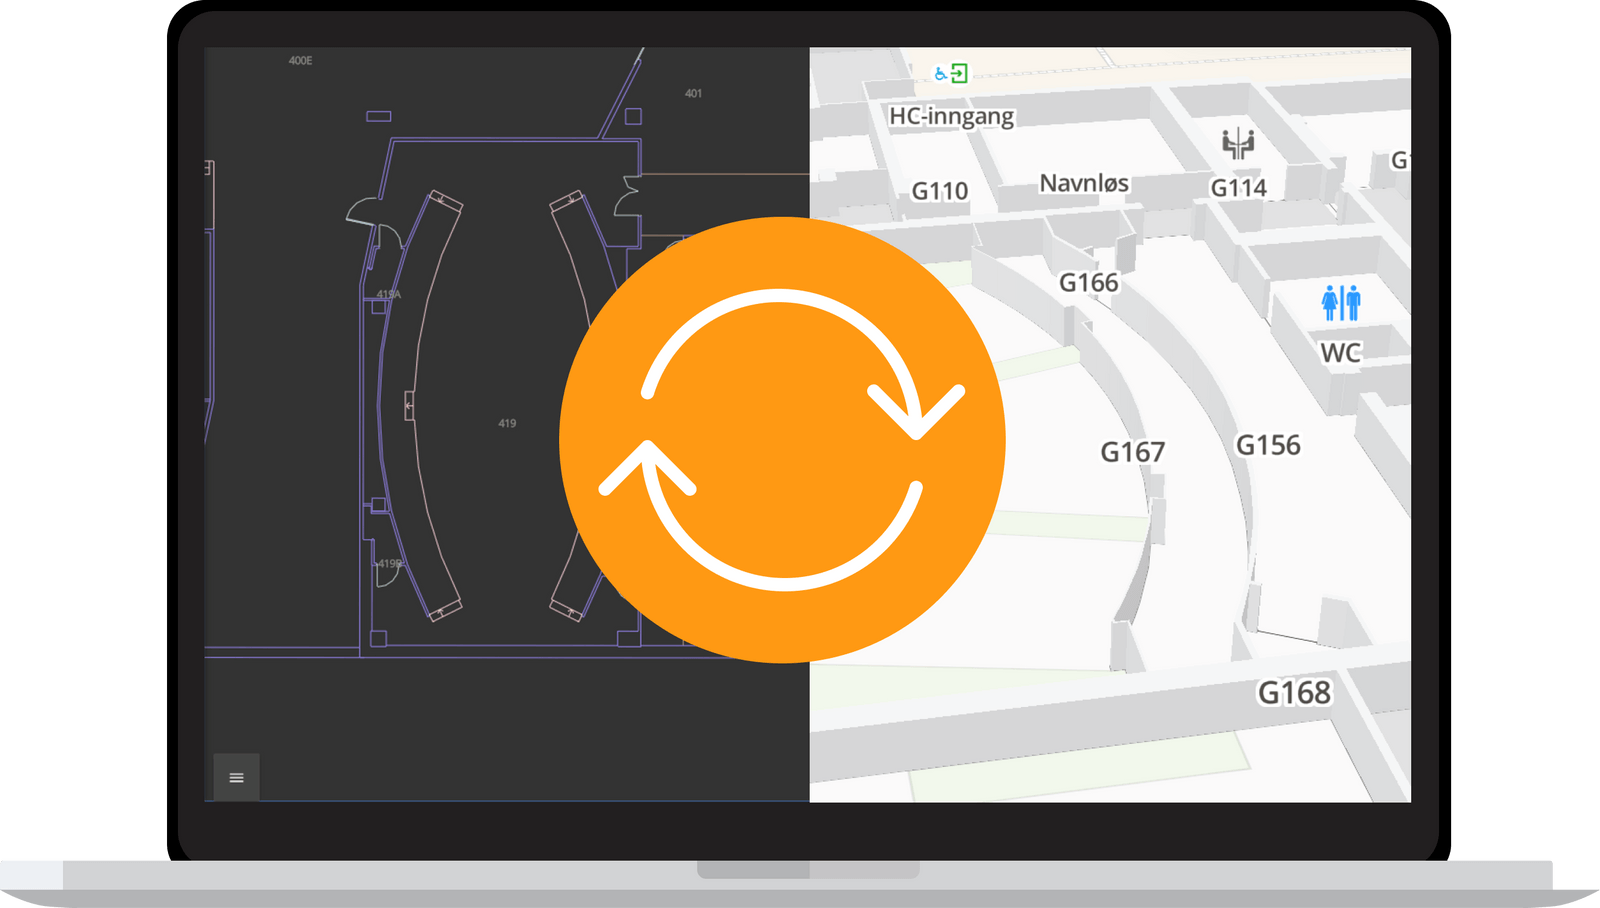The width and height of the screenshot is (1600, 908).
Task: Click the wheelchair accessibility icon near HC-inngang
Action: (x=939, y=73)
